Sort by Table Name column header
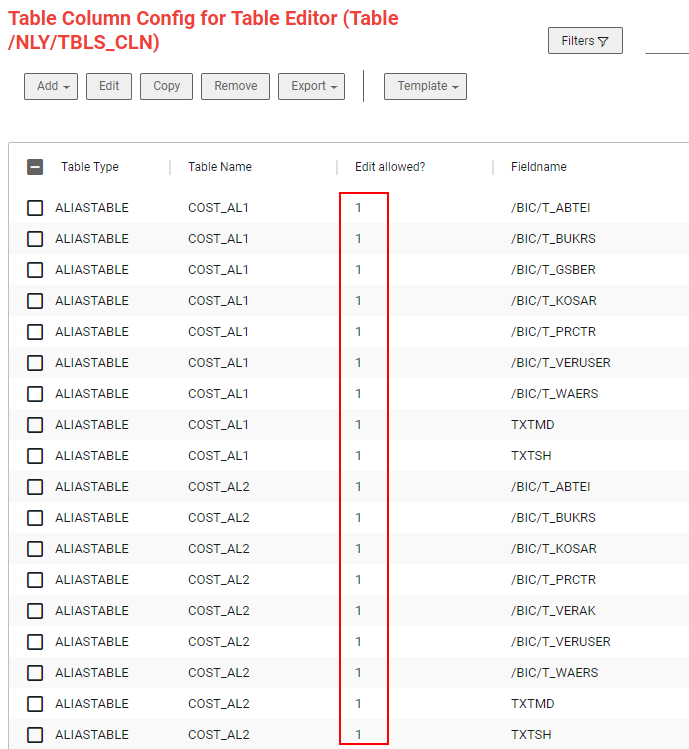 click(220, 167)
